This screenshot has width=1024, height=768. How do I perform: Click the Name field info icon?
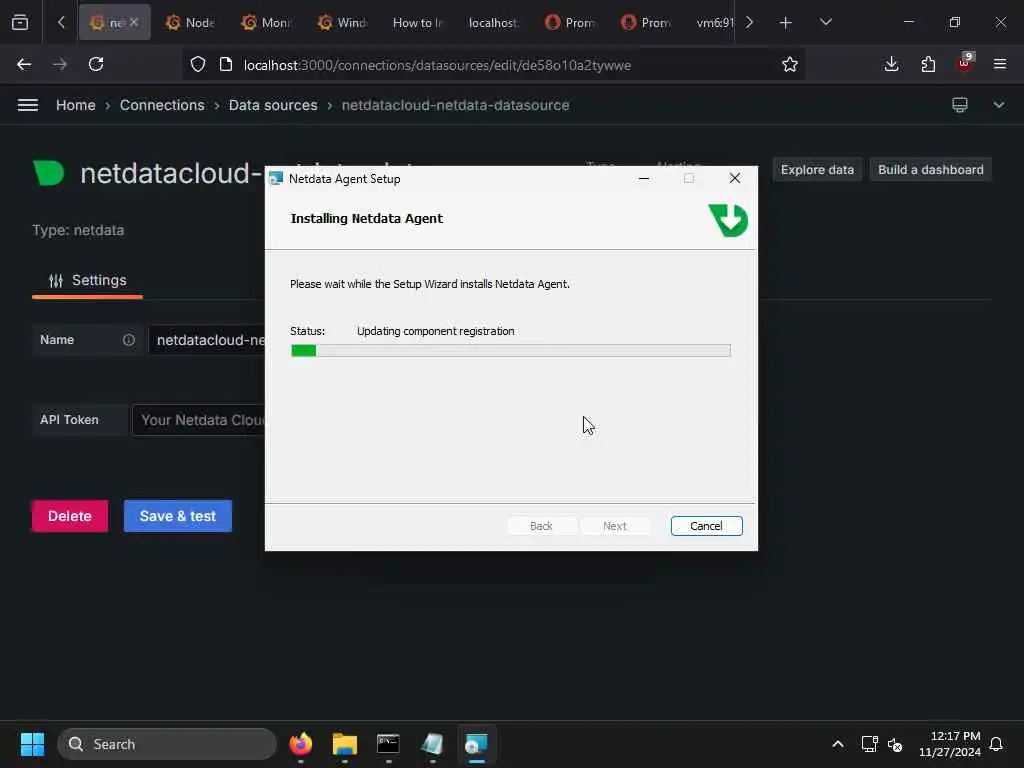pyautogui.click(x=129, y=340)
